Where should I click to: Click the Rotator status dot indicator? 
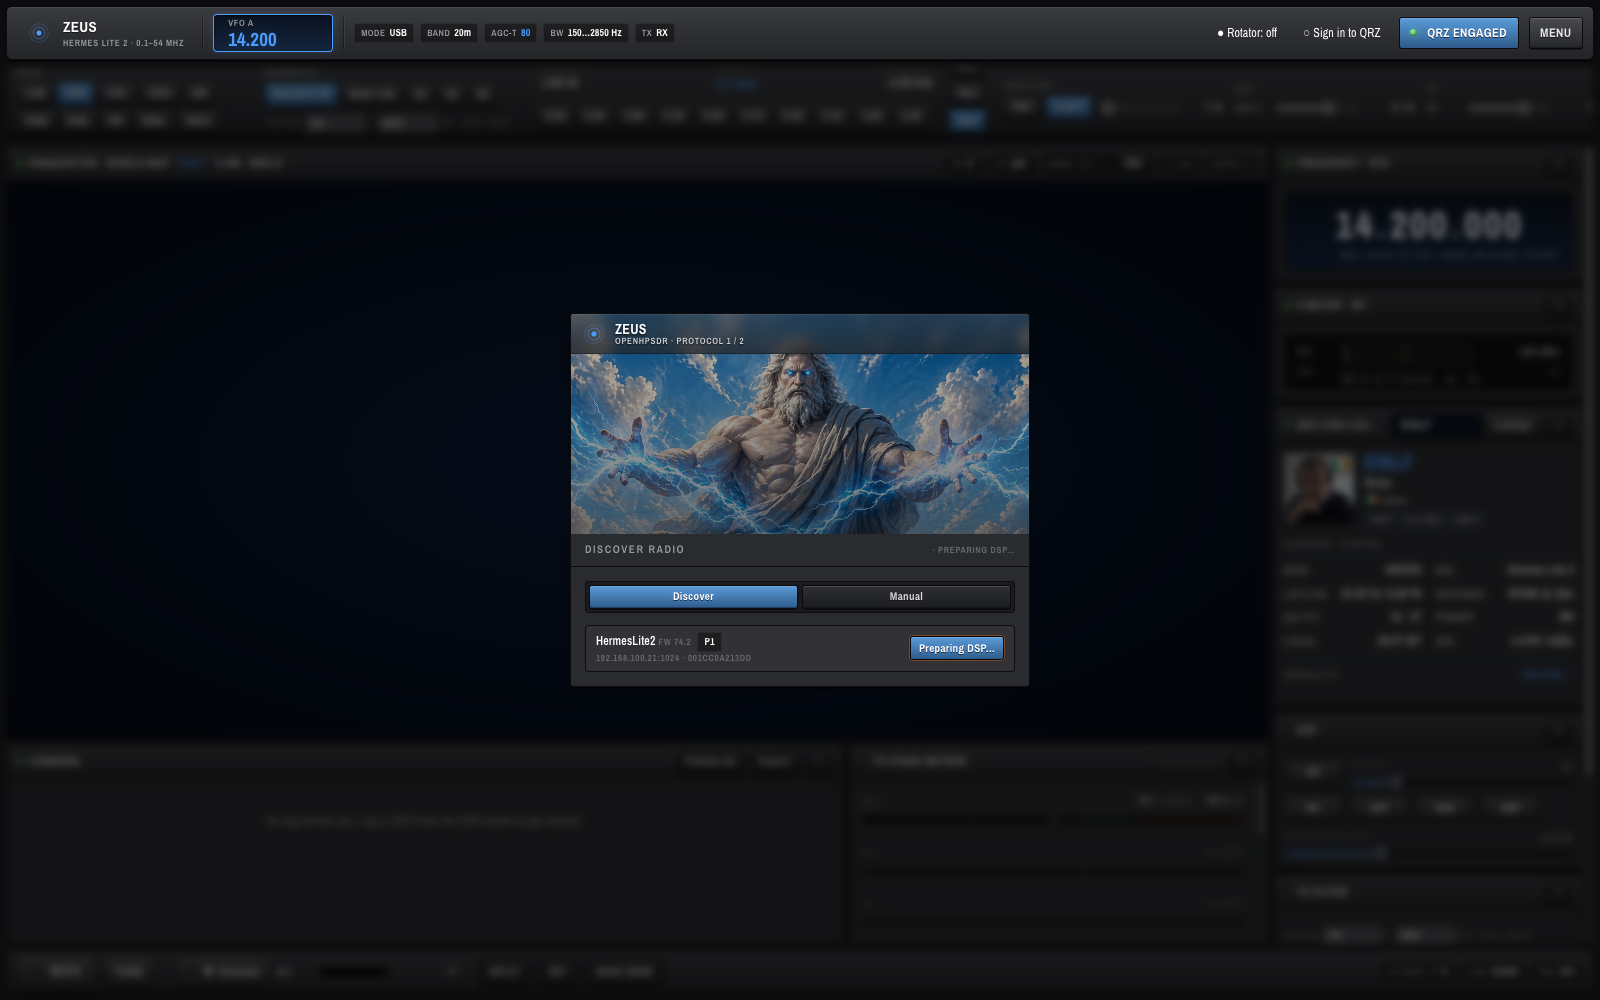click(1220, 33)
